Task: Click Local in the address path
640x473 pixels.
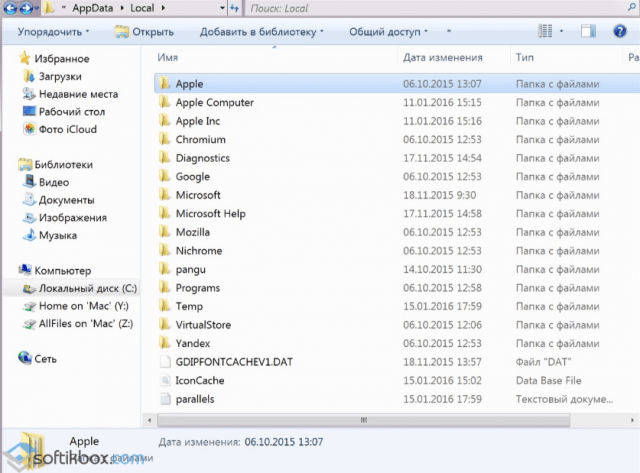Action: (142, 8)
